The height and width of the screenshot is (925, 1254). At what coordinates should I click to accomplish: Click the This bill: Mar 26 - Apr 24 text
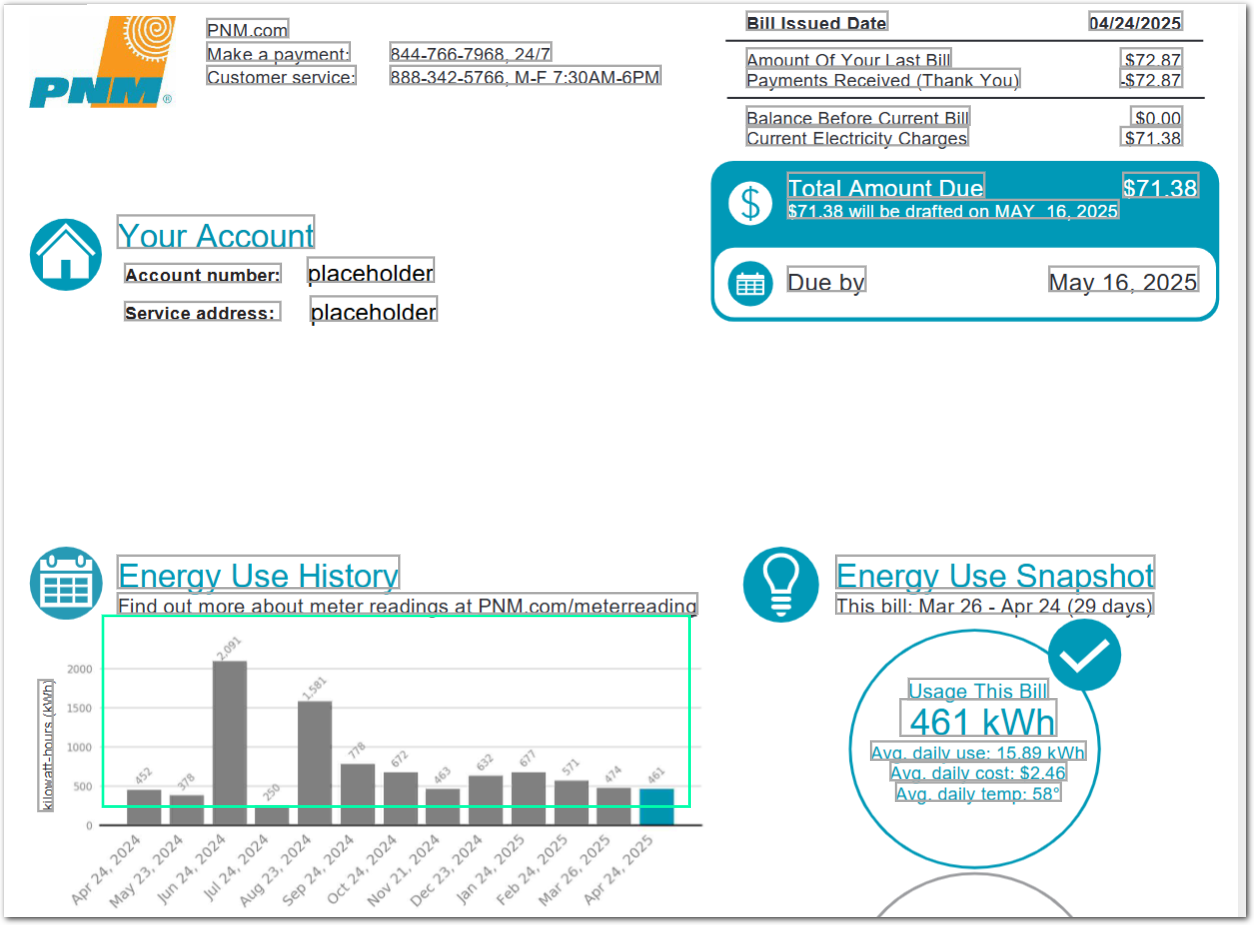[x=994, y=605]
